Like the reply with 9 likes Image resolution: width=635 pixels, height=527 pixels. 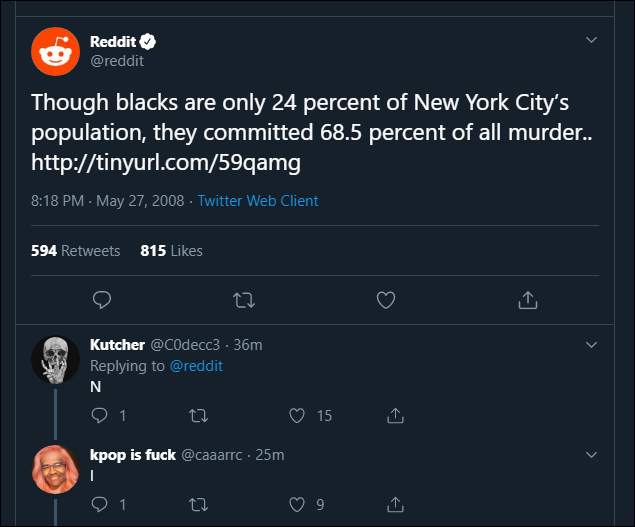296,505
